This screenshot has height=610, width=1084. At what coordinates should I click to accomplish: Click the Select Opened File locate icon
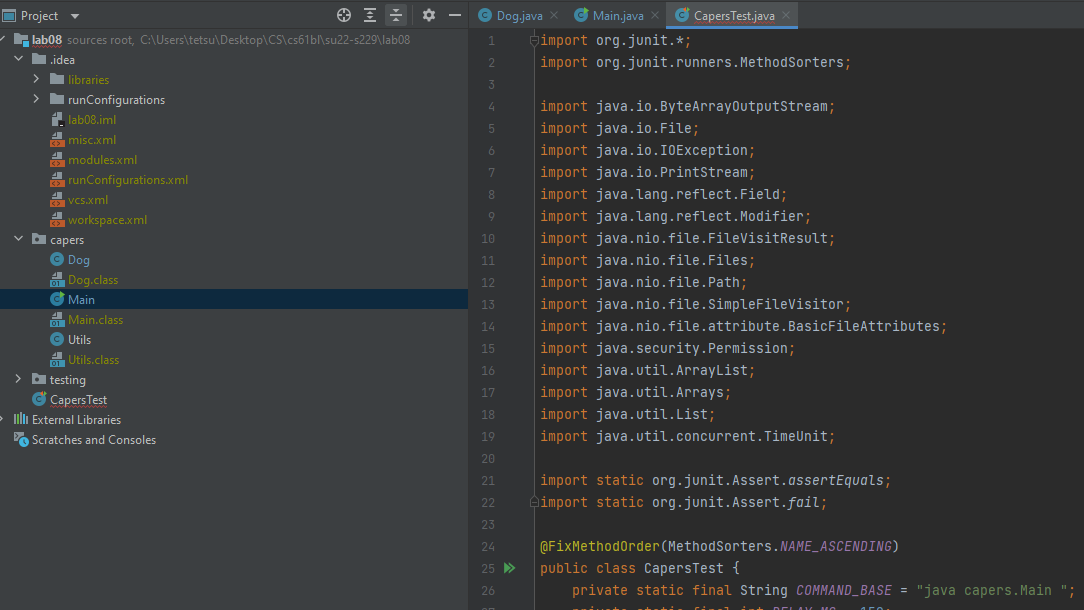tap(344, 15)
